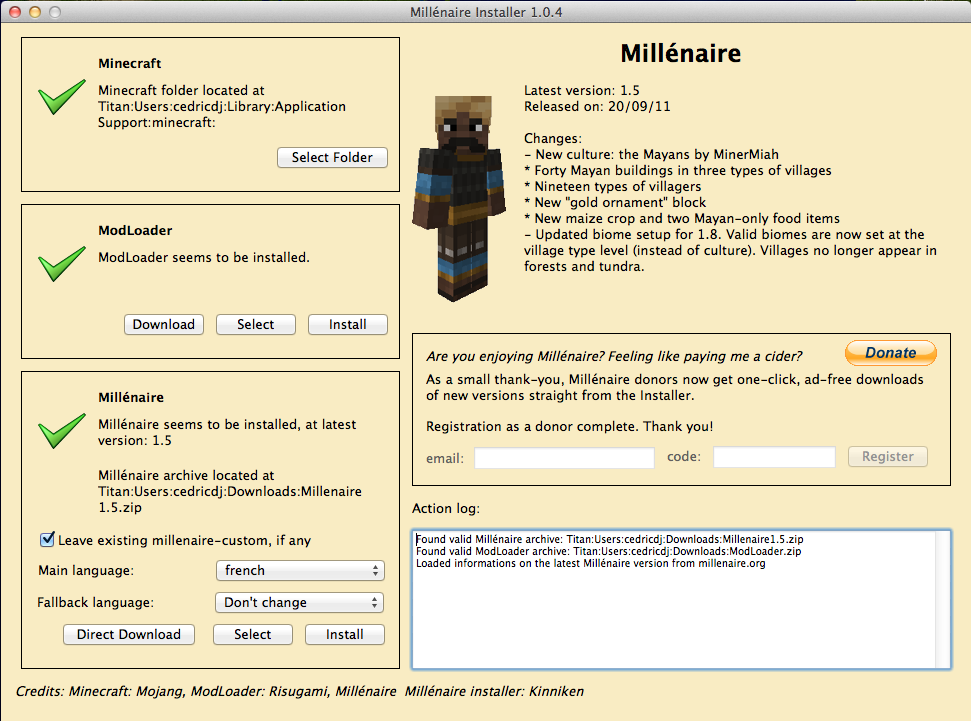Toggle Leave existing millenaire-custom checkbox
The image size is (971, 721).
47,540
